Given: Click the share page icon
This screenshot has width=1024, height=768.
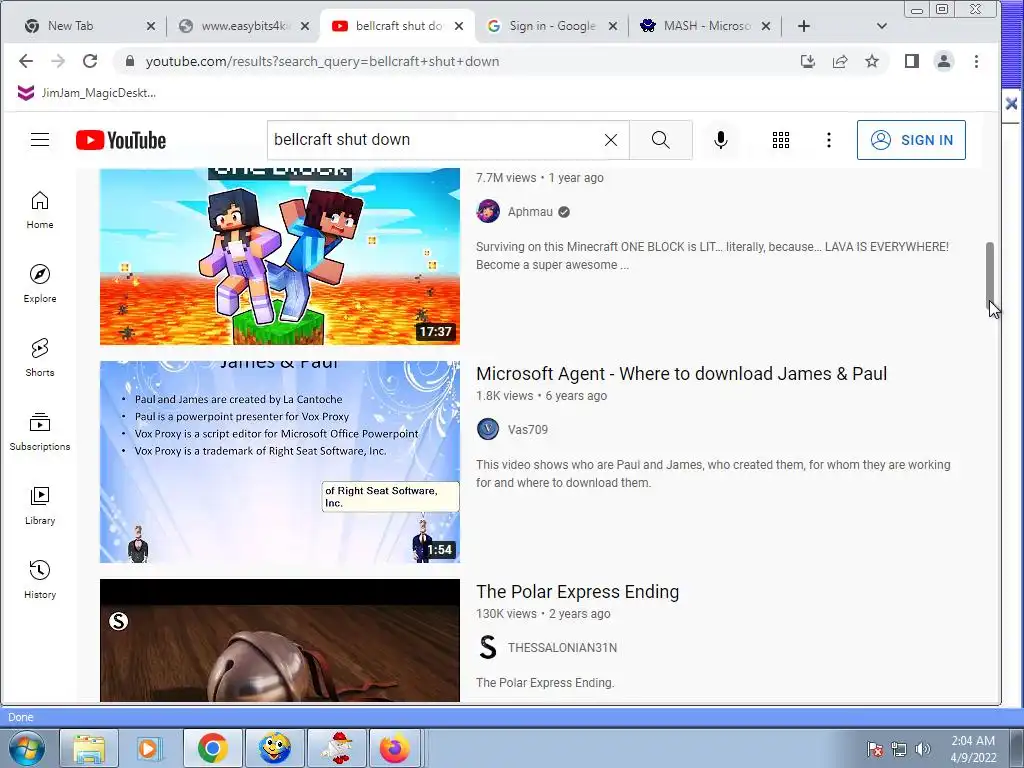Looking at the screenshot, I should [840, 61].
